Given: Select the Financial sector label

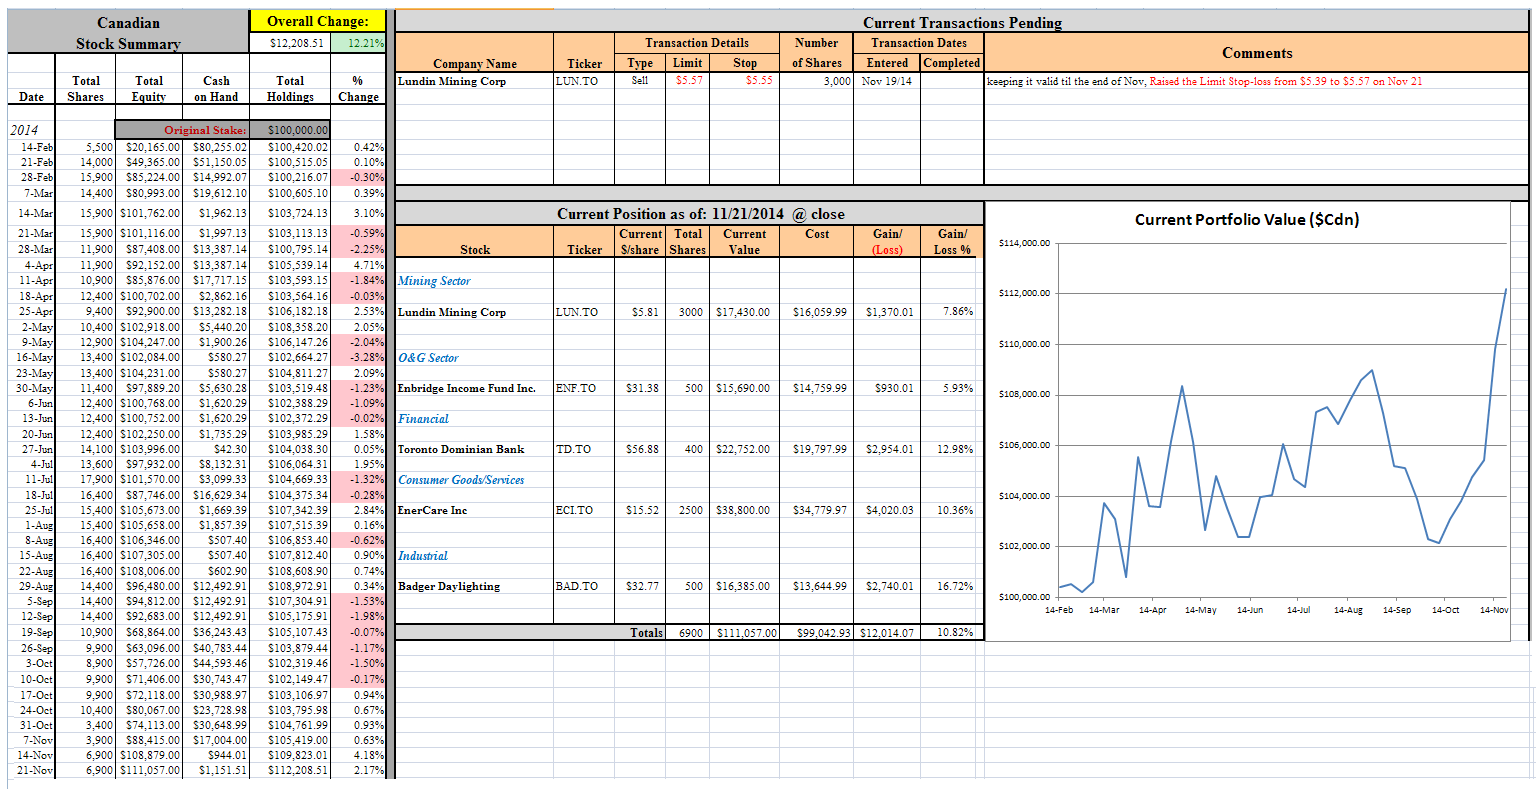Looking at the screenshot, I should point(423,419).
